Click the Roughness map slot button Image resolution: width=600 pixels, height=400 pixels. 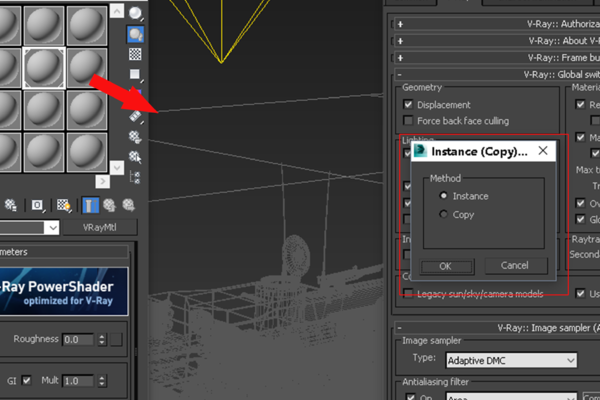coord(116,340)
